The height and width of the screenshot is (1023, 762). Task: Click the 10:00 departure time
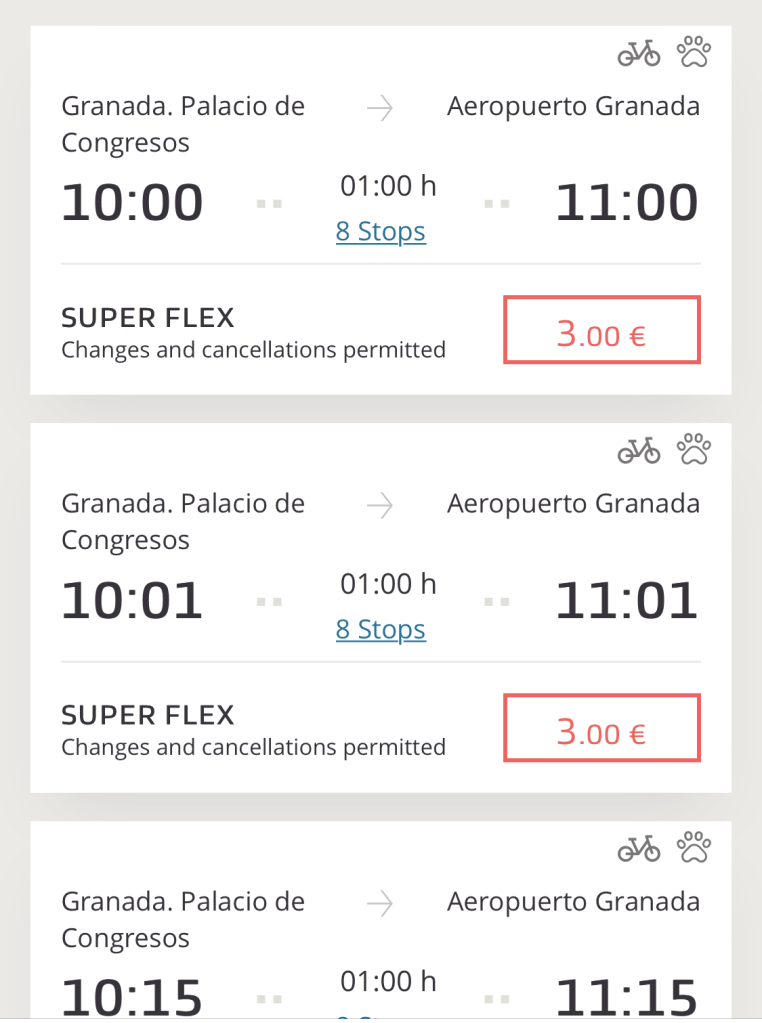(132, 203)
